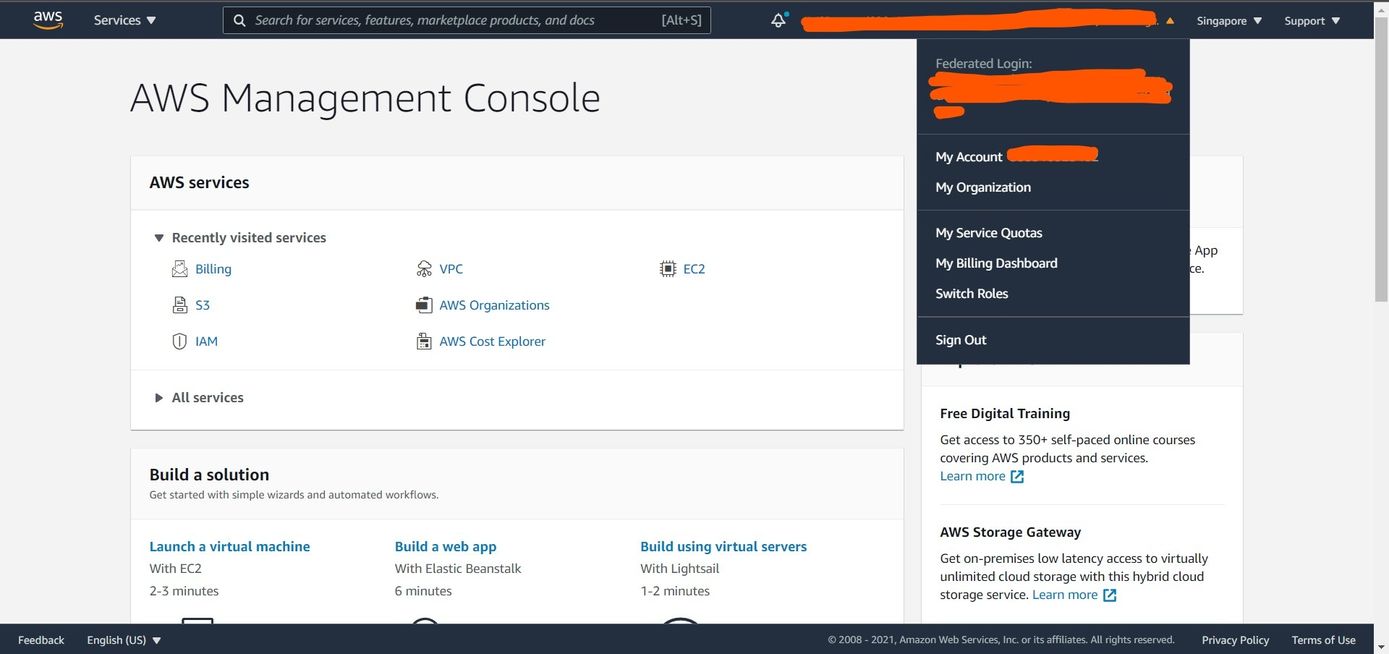Image resolution: width=1389 pixels, height=654 pixels.
Task: Click the Federated Login label
Action: pos(984,63)
